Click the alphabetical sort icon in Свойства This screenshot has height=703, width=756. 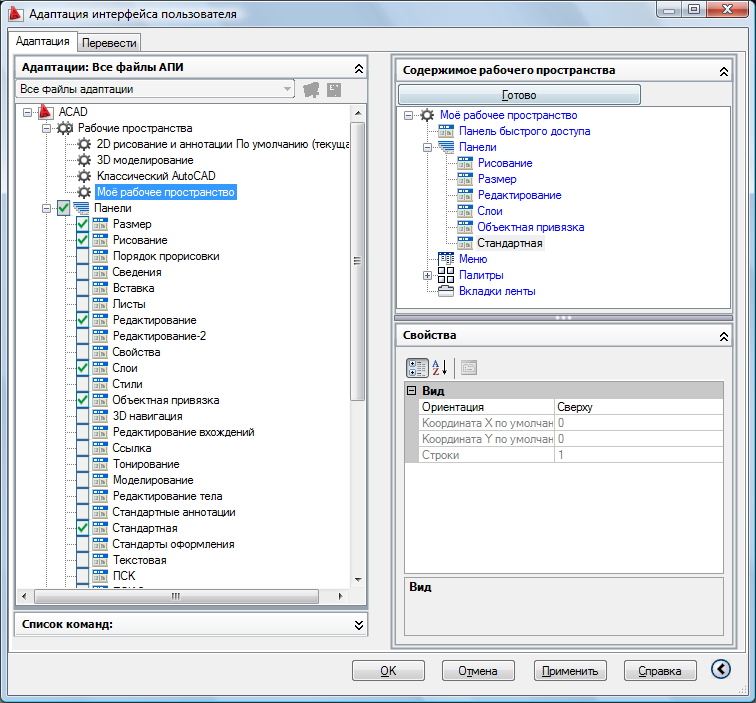tap(440, 368)
